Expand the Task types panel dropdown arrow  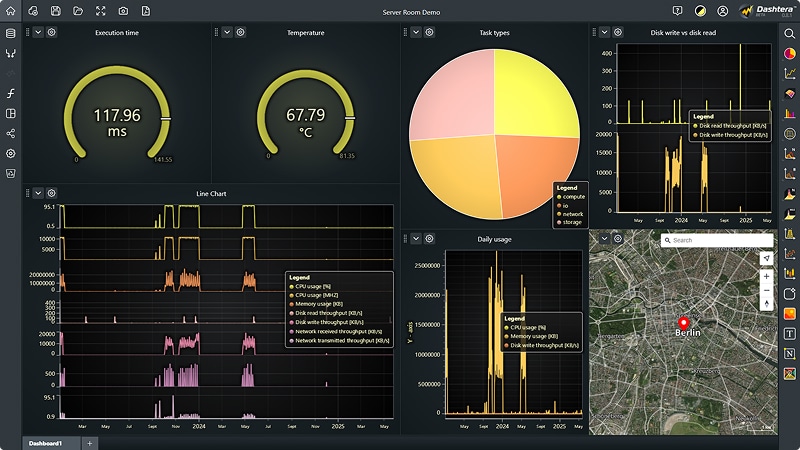click(416, 32)
